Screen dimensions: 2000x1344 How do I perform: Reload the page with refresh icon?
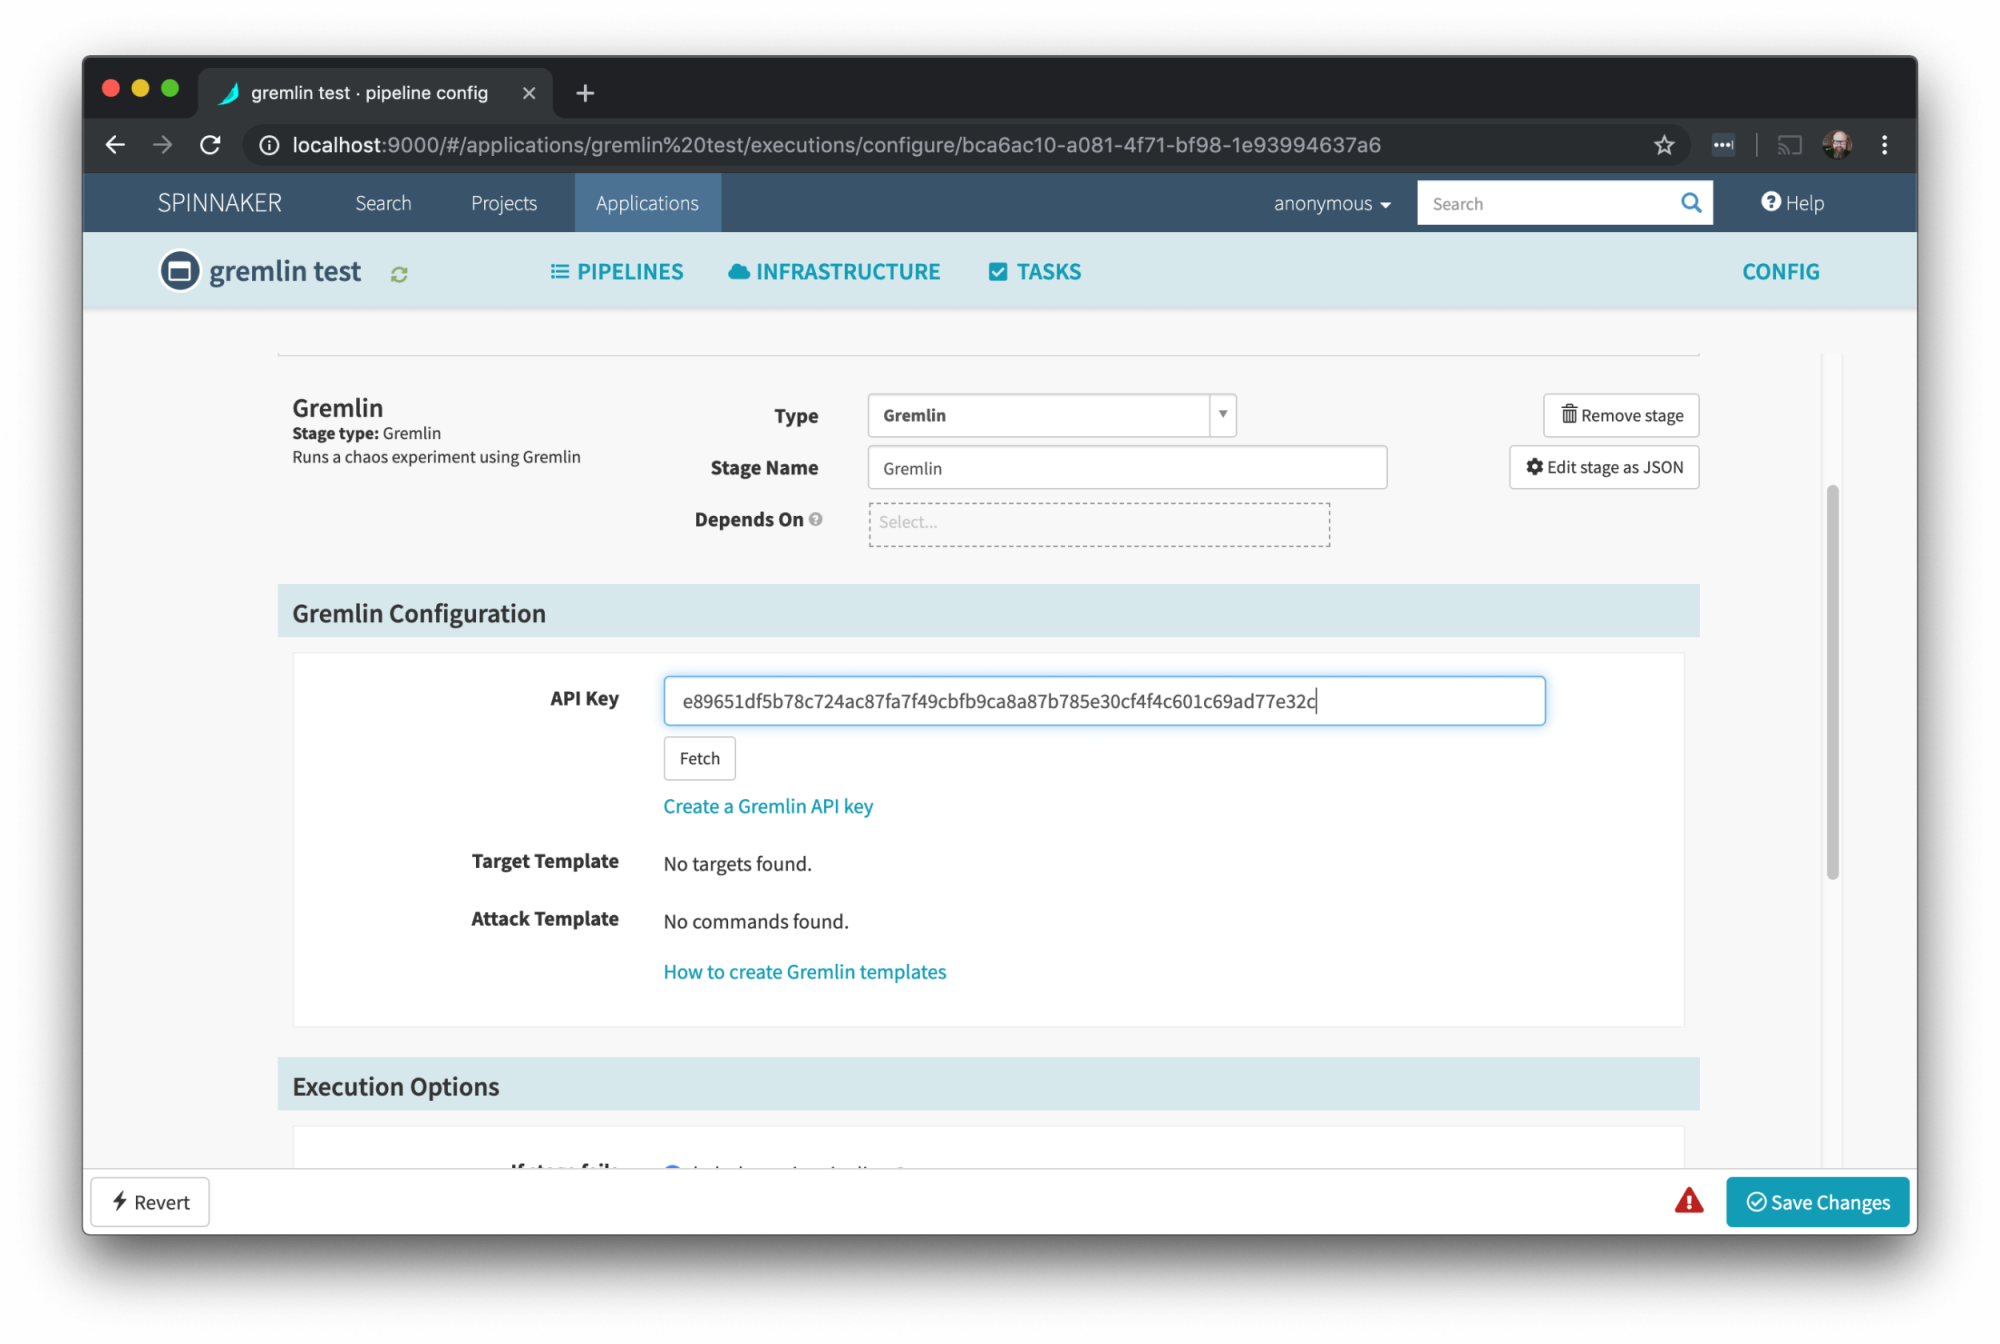coord(210,145)
